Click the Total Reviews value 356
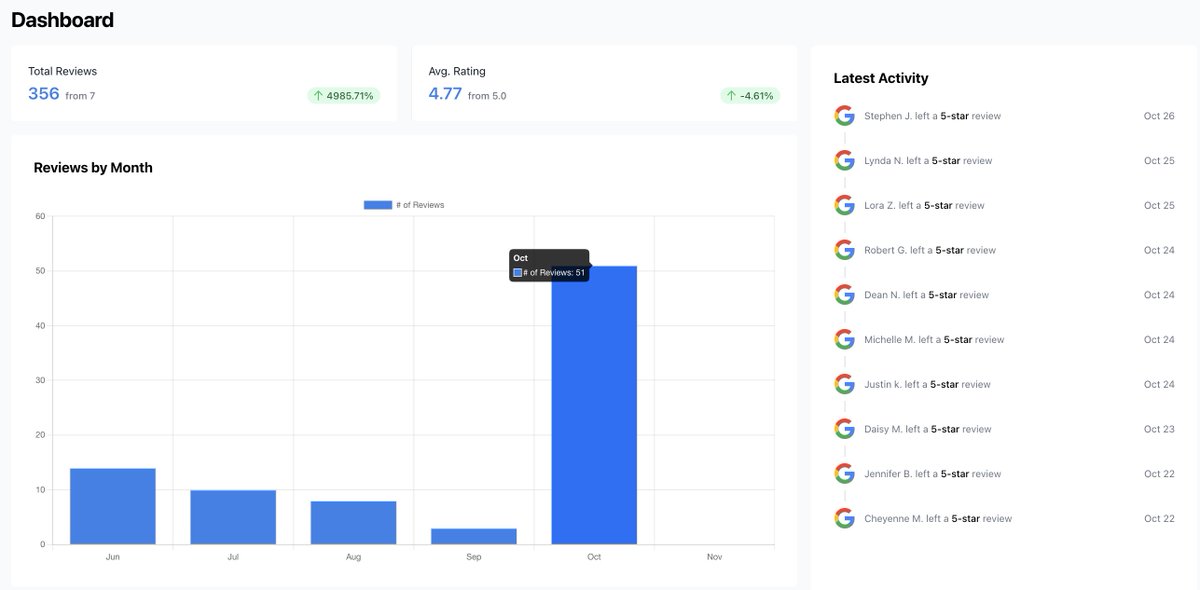1200x590 pixels. [44, 94]
